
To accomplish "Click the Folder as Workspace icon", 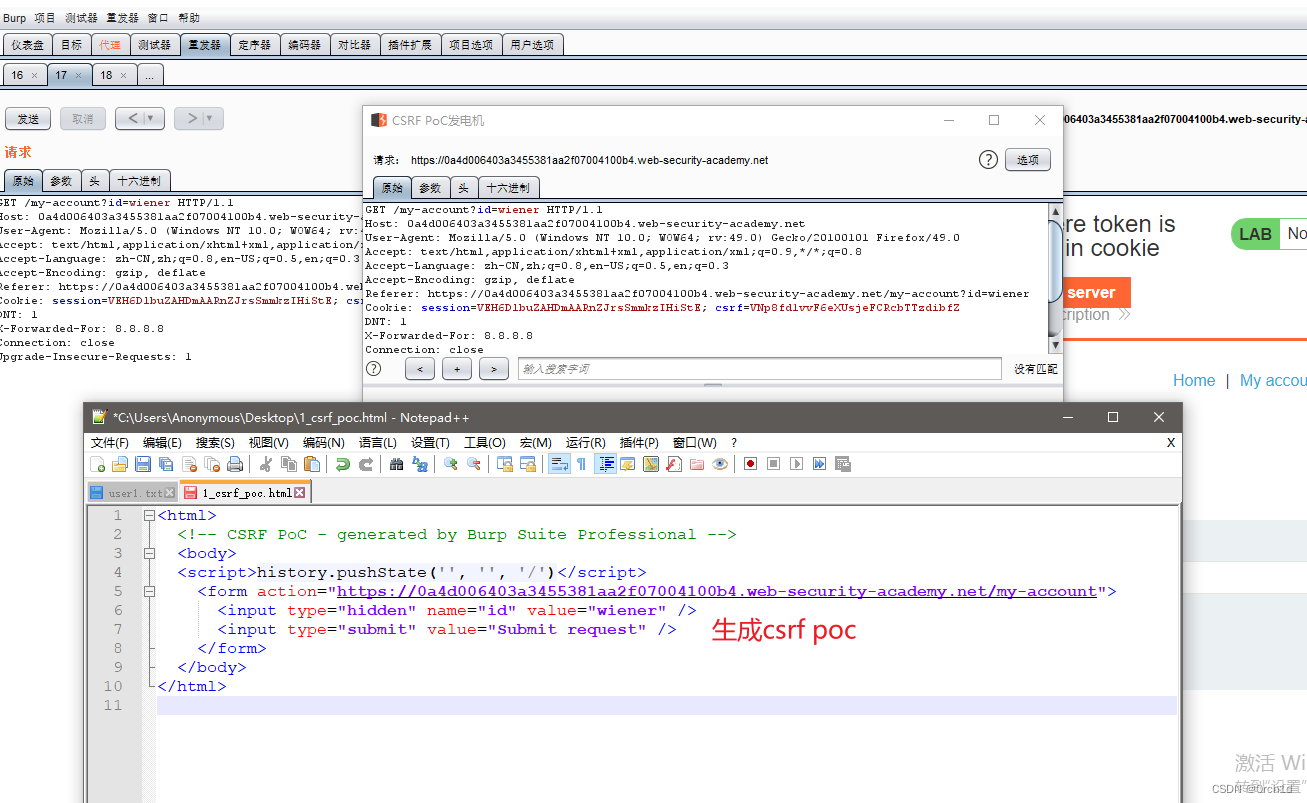I will click(697, 464).
